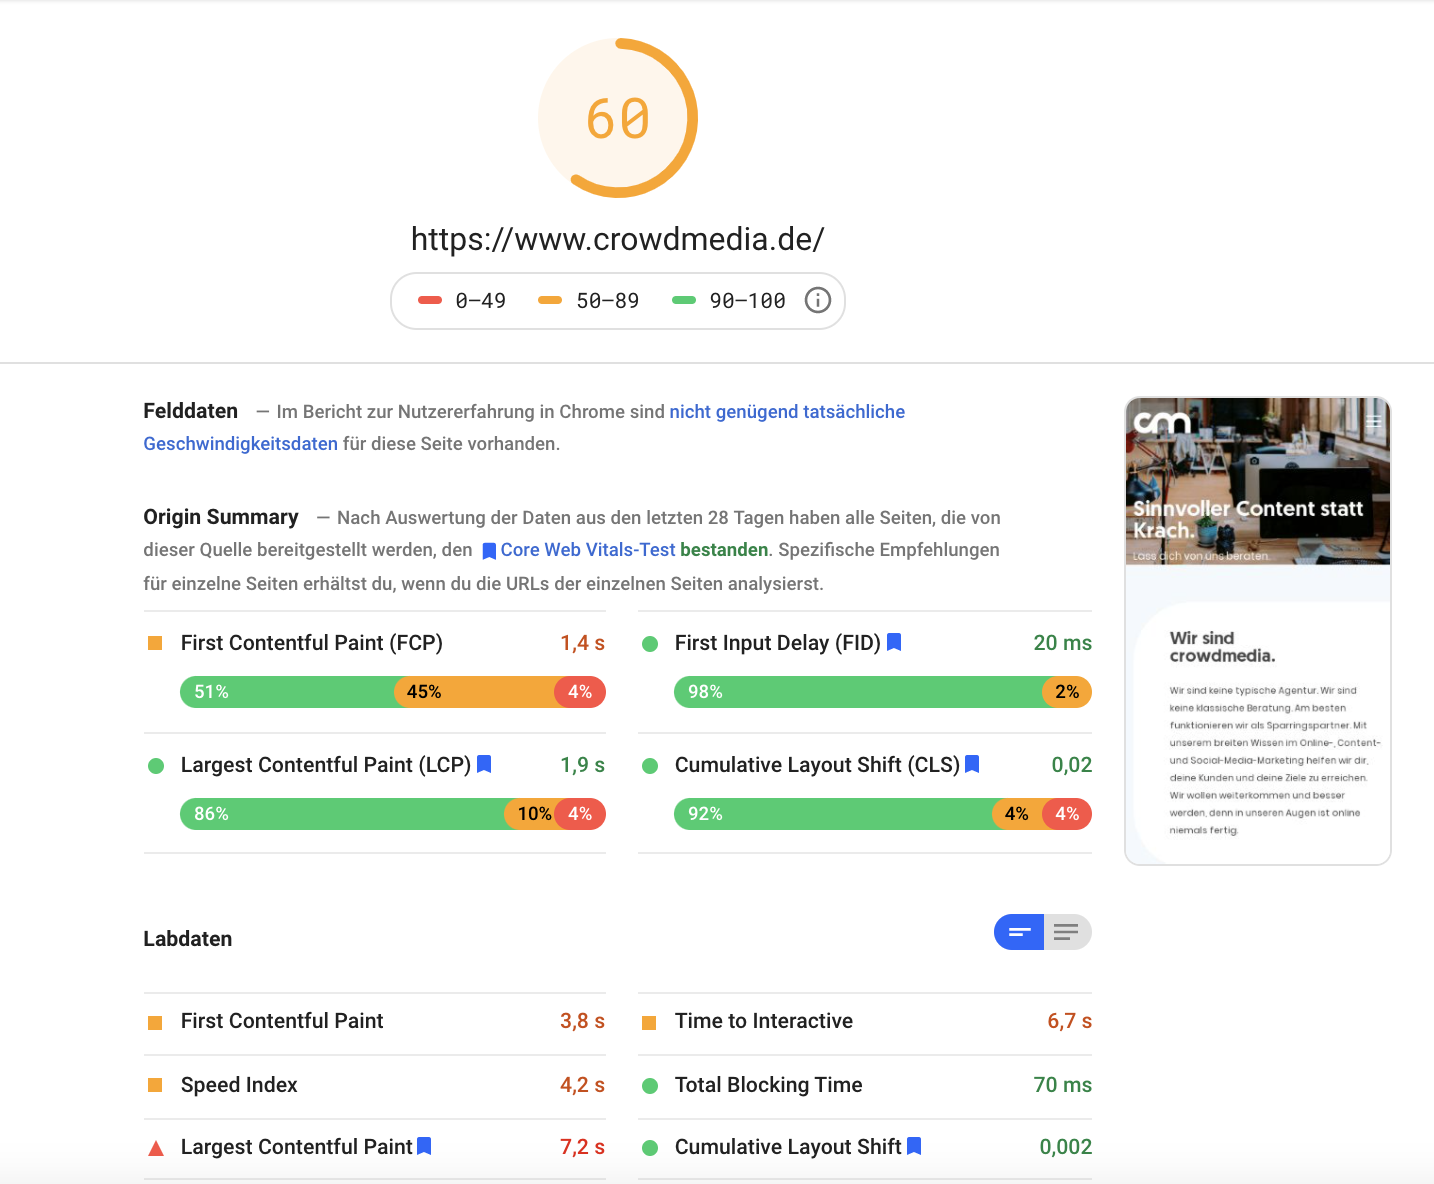
Task: Click the cm logo in page preview
Action: click(1161, 422)
